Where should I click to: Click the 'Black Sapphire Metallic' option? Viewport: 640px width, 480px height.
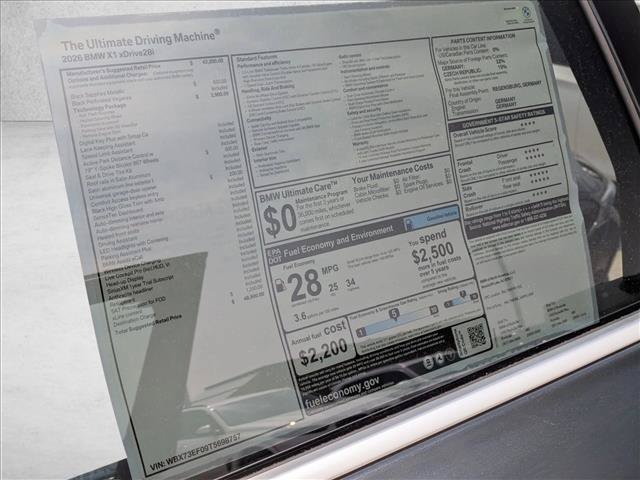point(98,94)
